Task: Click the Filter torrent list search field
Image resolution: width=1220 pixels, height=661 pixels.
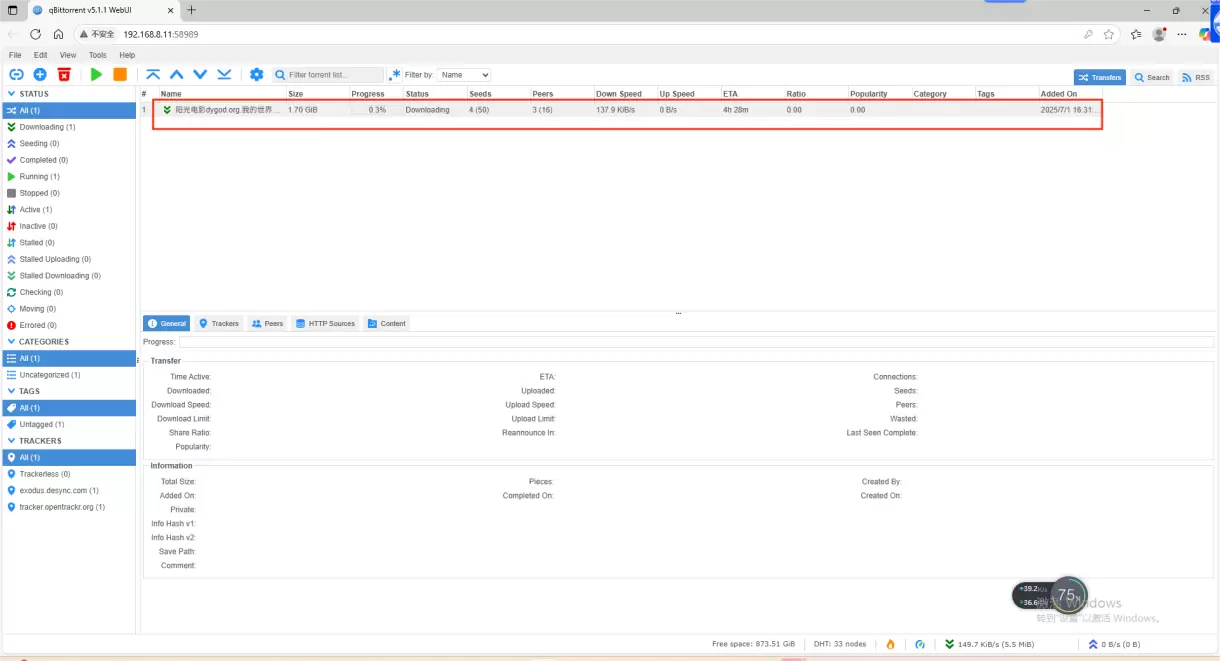Action: coord(333,75)
